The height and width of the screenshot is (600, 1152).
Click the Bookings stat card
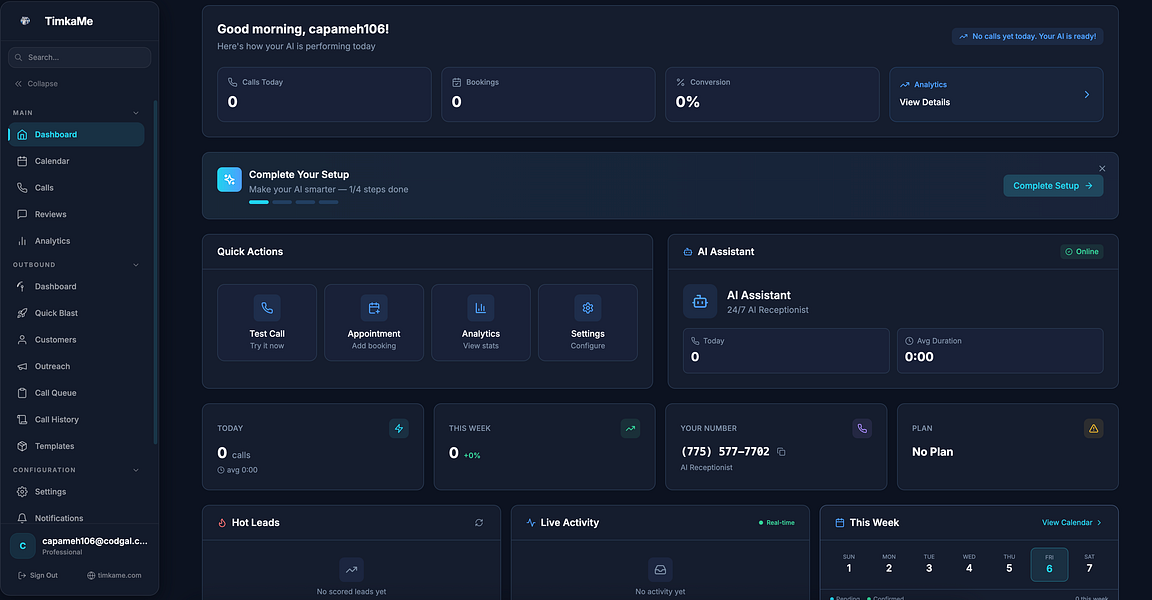[548, 95]
